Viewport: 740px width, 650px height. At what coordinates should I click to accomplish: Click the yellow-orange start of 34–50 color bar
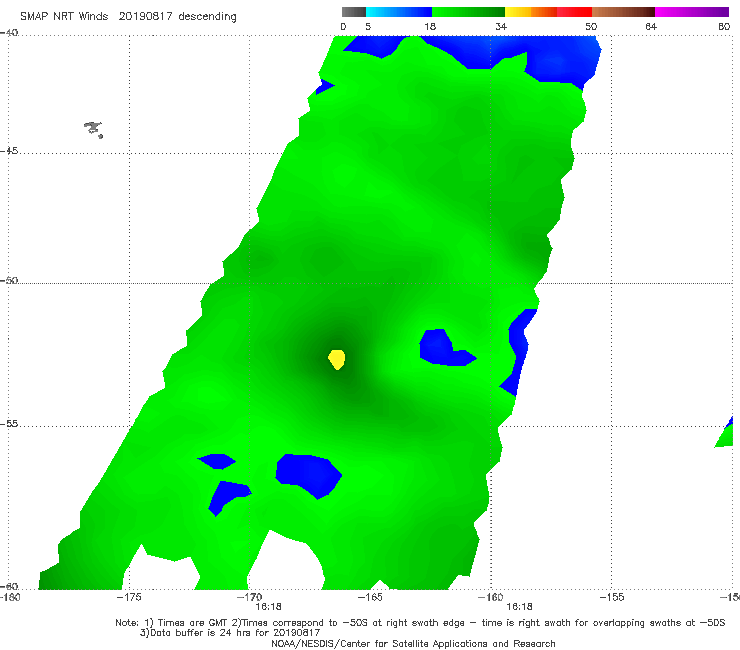518,12
